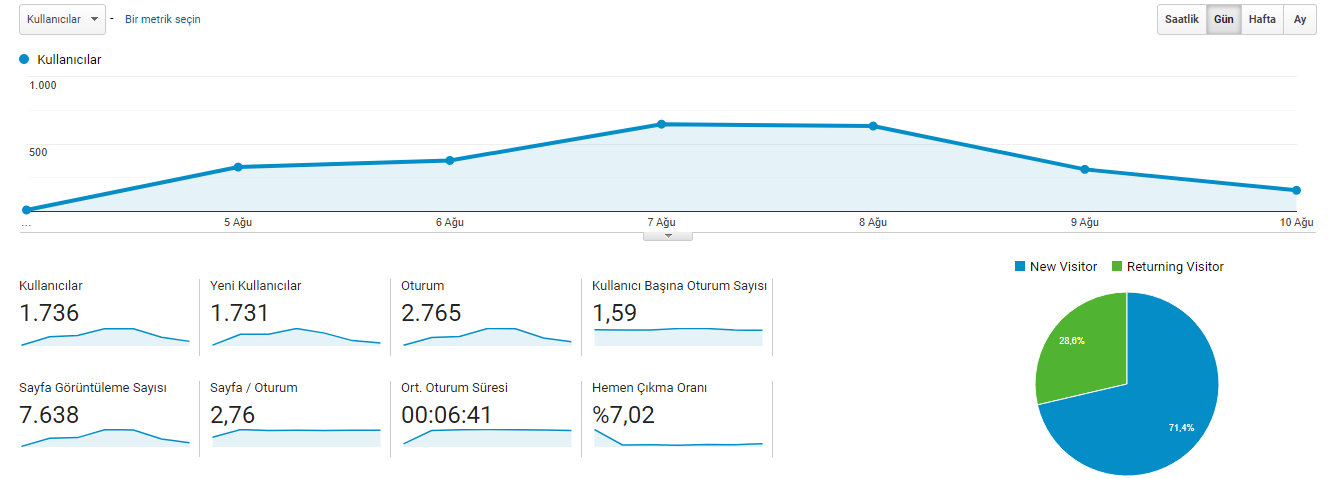Select the Sayfa Görüntüleme Sayısı sparkline
The image size is (1330, 479).
tap(105, 437)
